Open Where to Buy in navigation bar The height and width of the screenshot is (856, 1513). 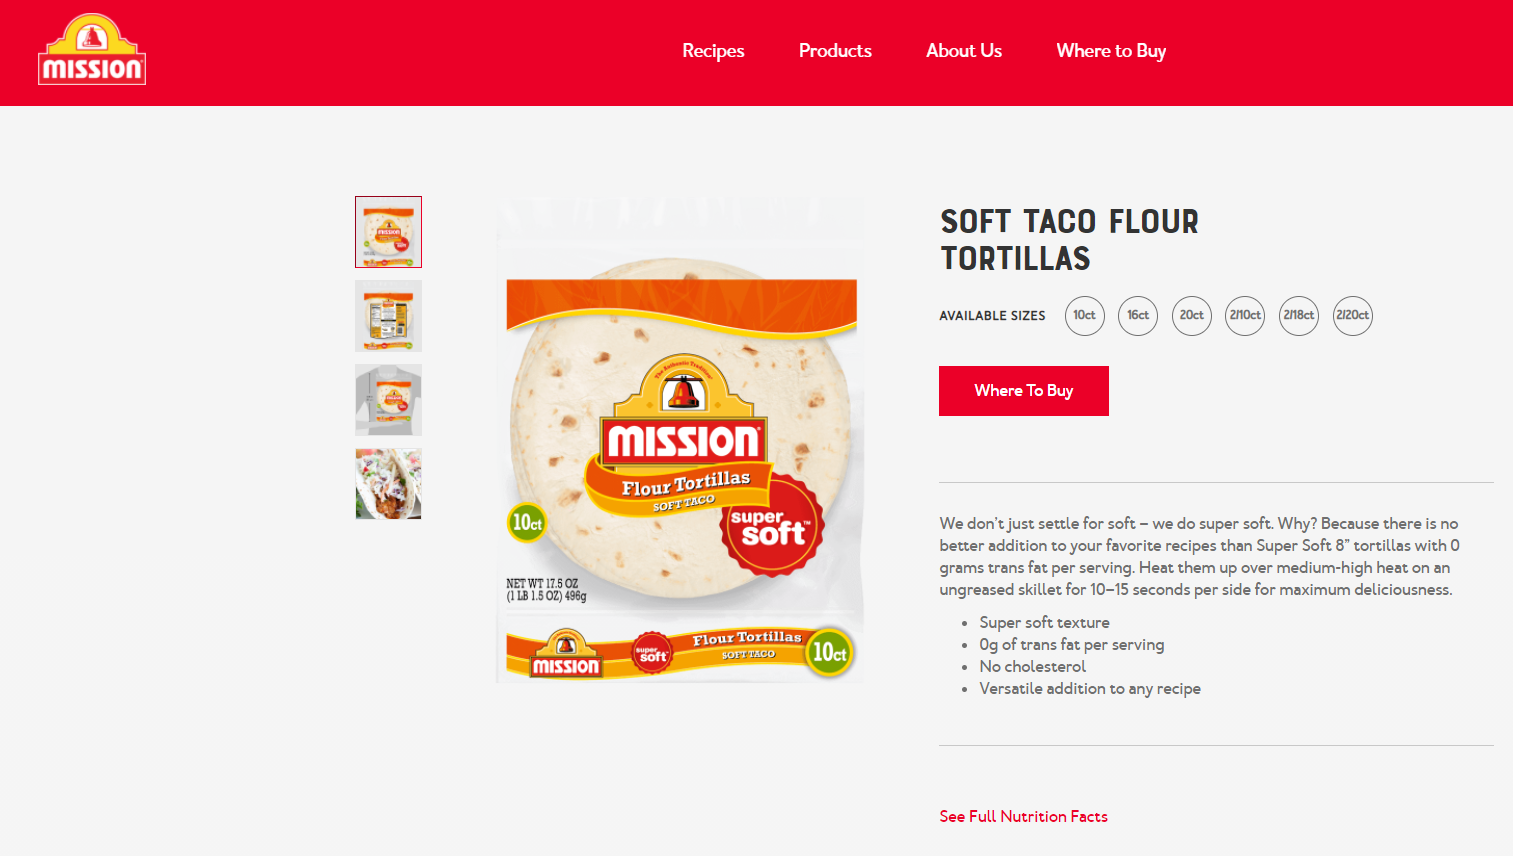click(1111, 51)
